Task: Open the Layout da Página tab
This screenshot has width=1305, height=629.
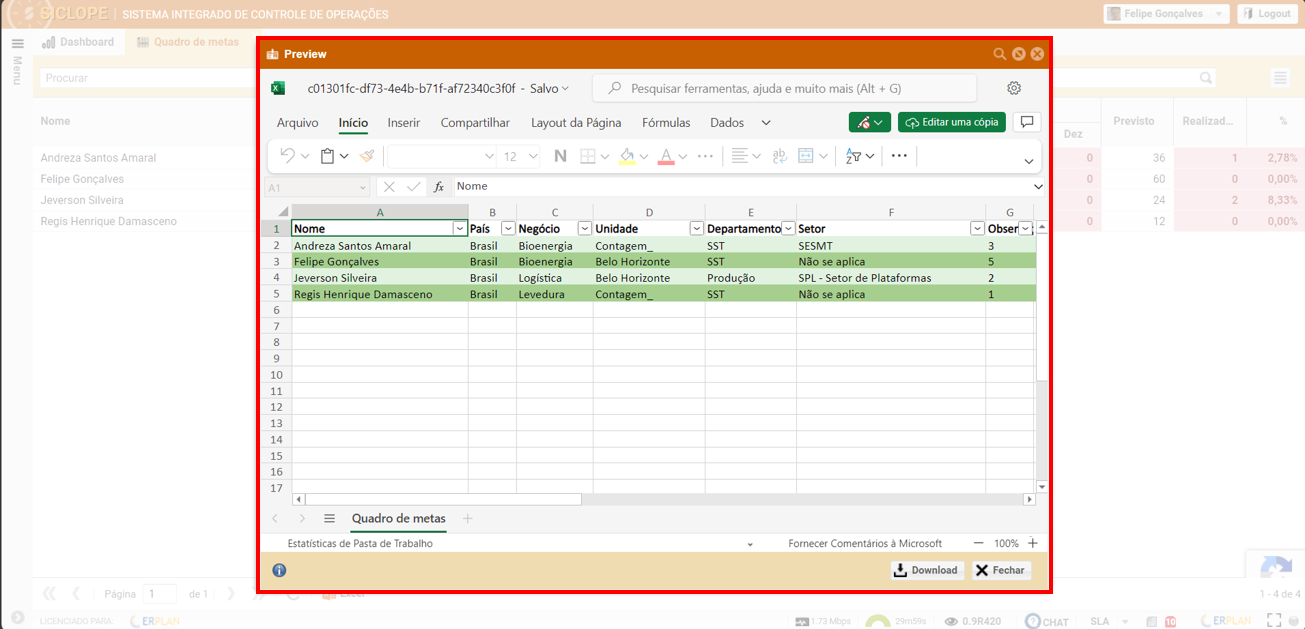Action: [576, 123]
